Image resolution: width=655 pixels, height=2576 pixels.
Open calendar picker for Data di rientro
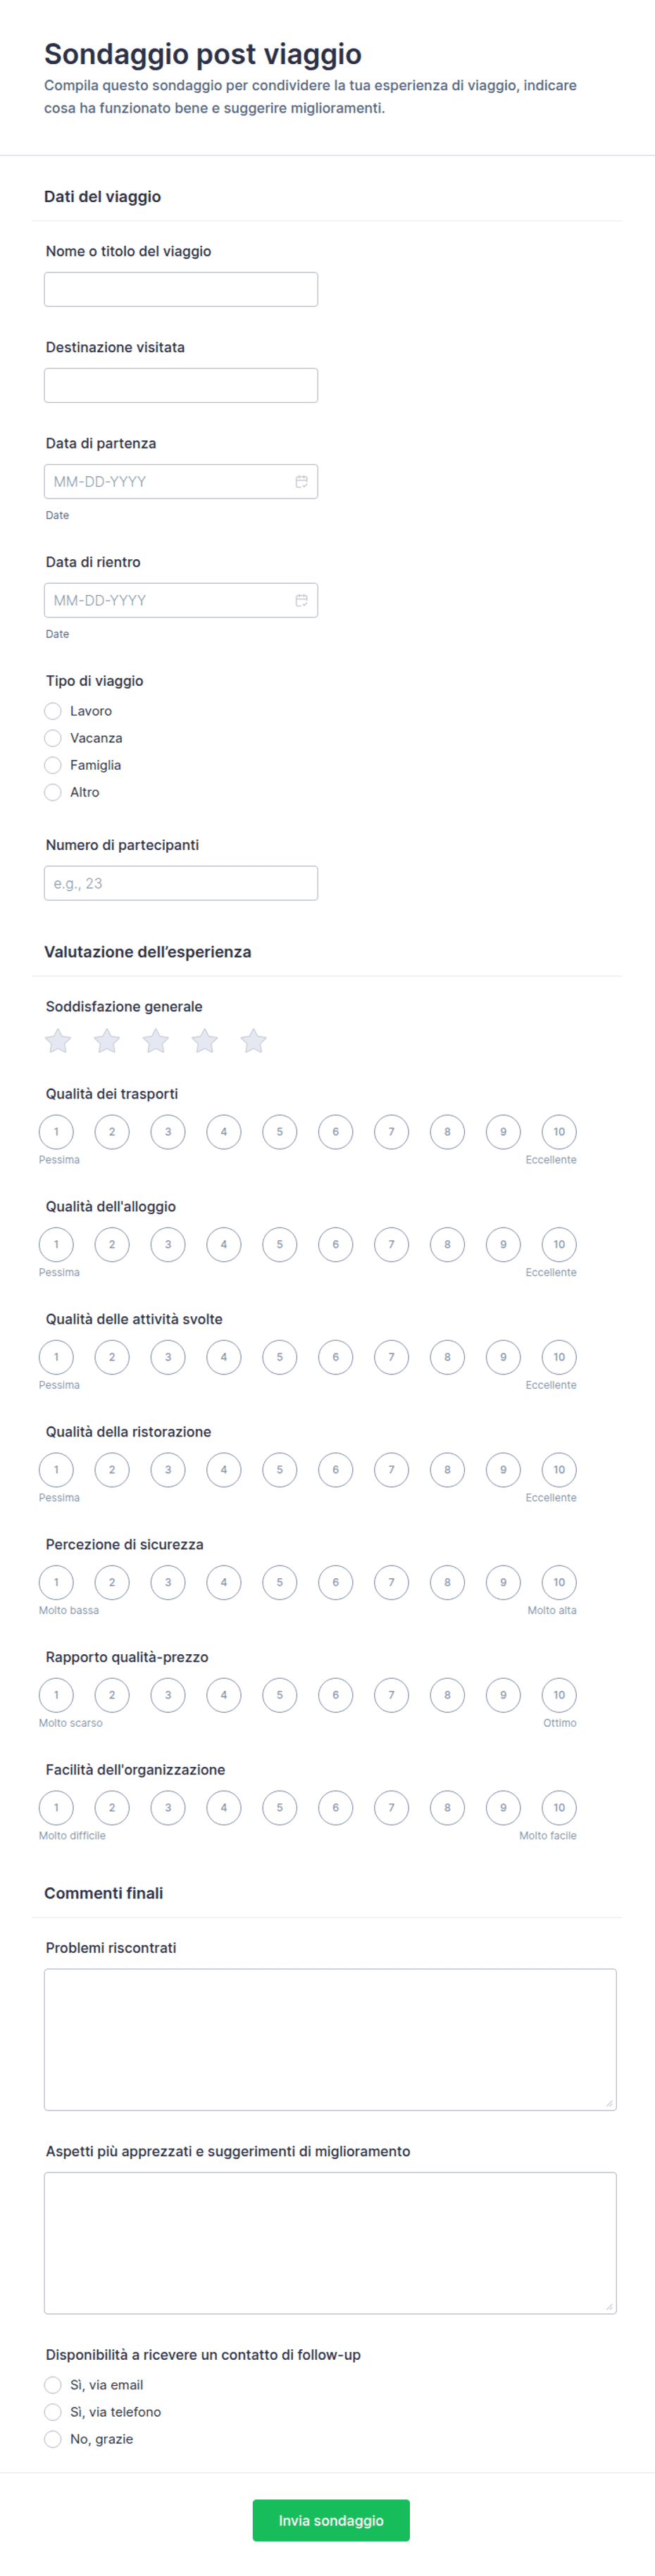point(301,600)
